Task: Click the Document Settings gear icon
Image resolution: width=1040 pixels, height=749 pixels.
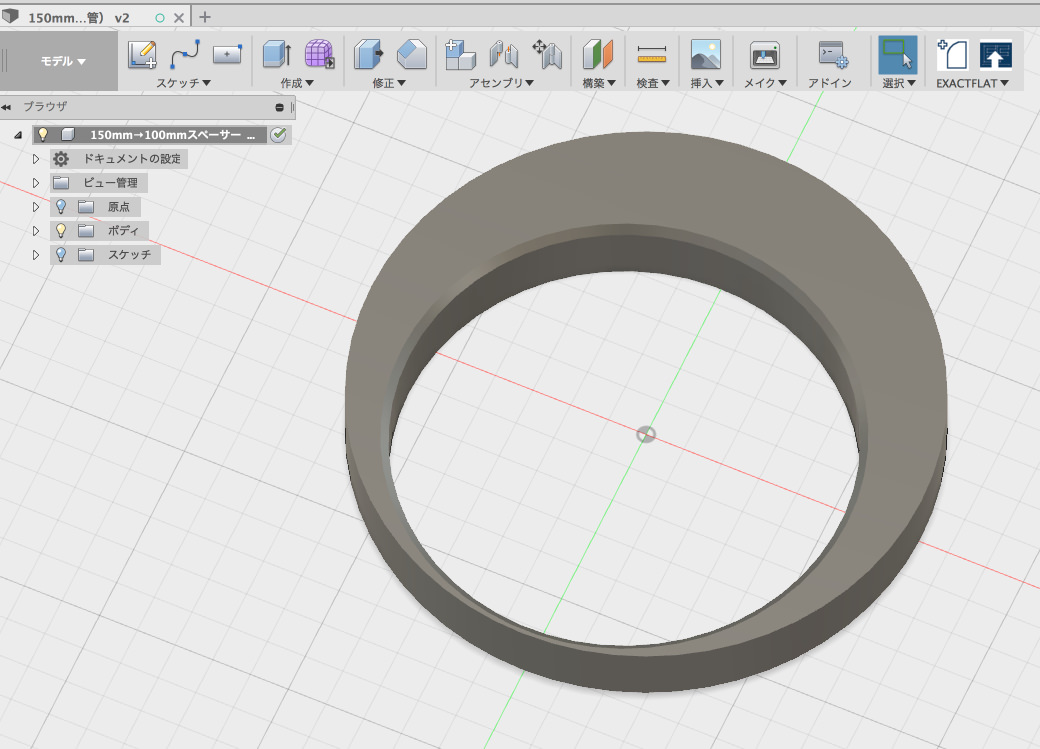Action: [x=61, y=159]
